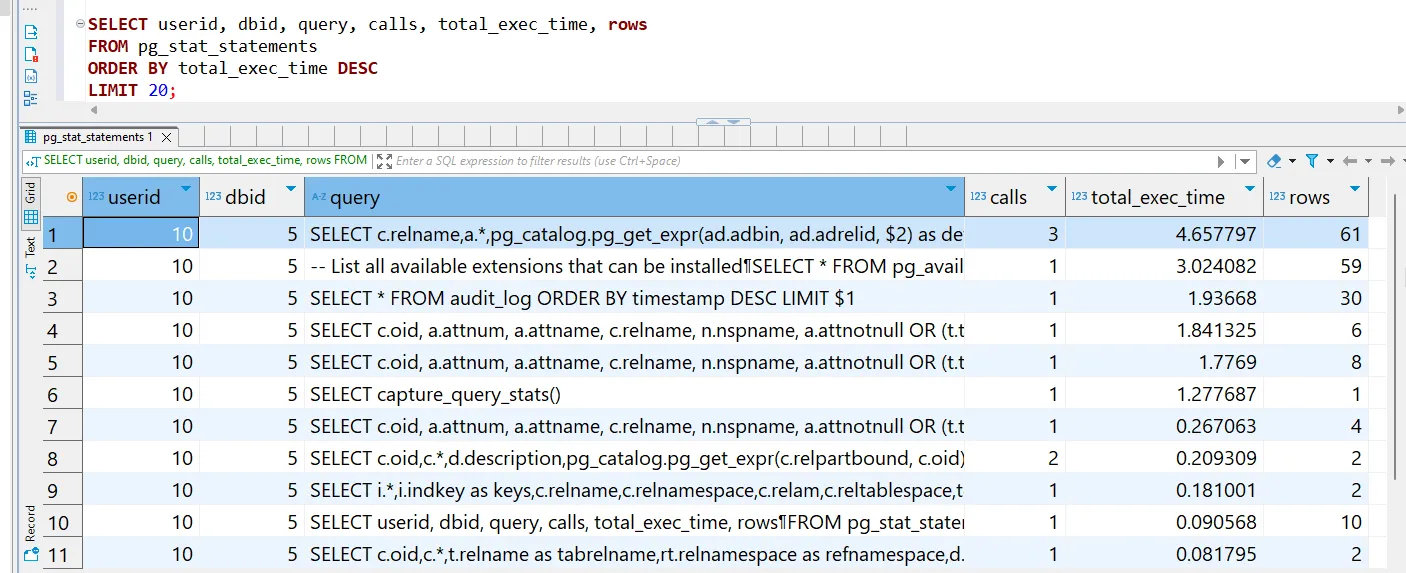This screenshot has width=1406, height=573.
Task: Click the calls column header
Action: (1008, 197)
